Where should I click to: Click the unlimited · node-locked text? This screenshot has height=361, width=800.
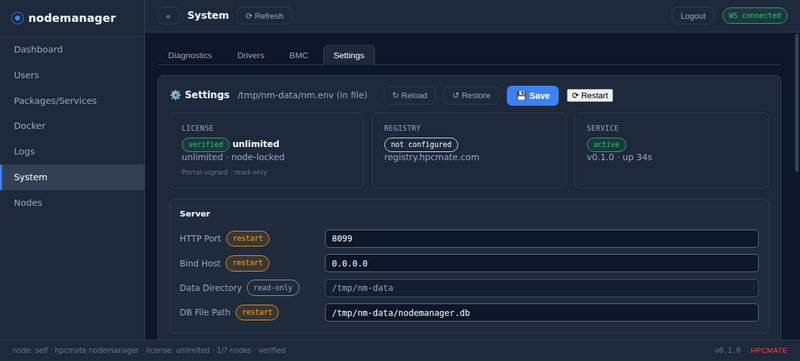coord(233,157)
